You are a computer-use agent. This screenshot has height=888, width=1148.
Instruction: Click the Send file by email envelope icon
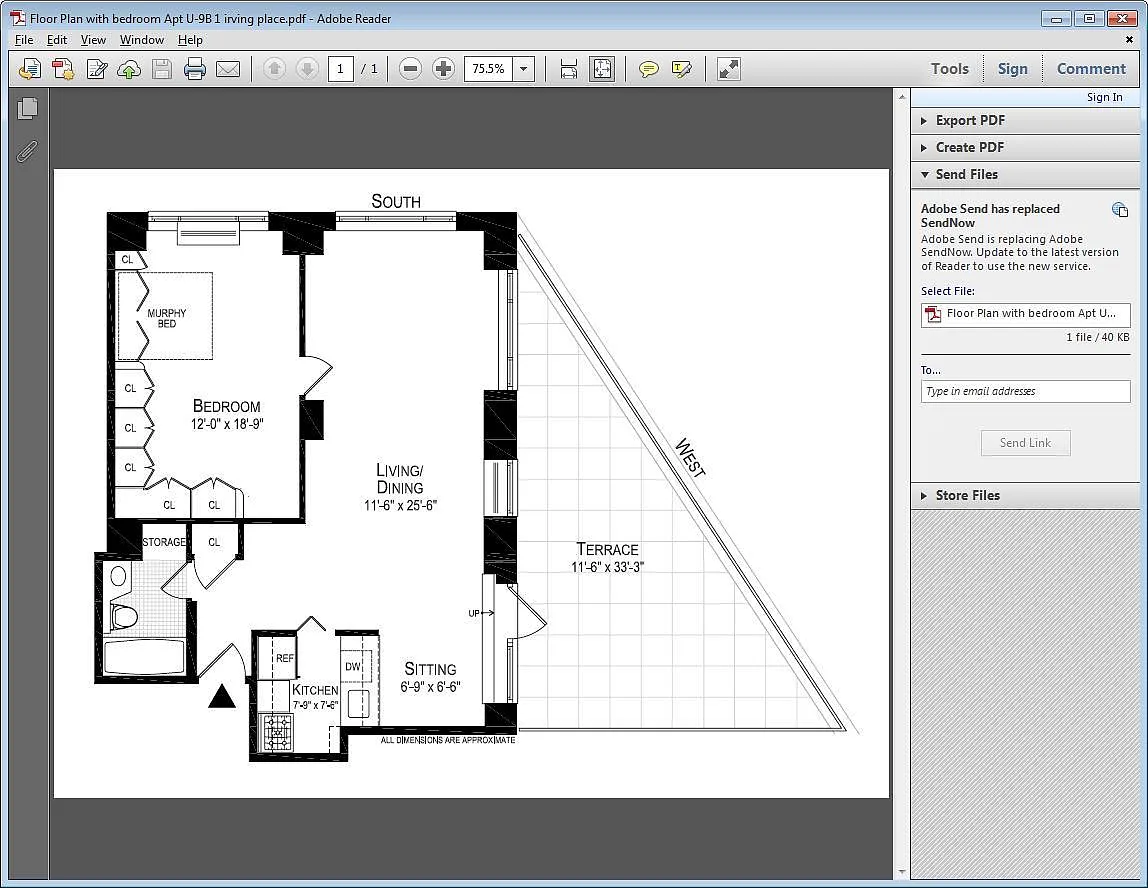point(228,69)
